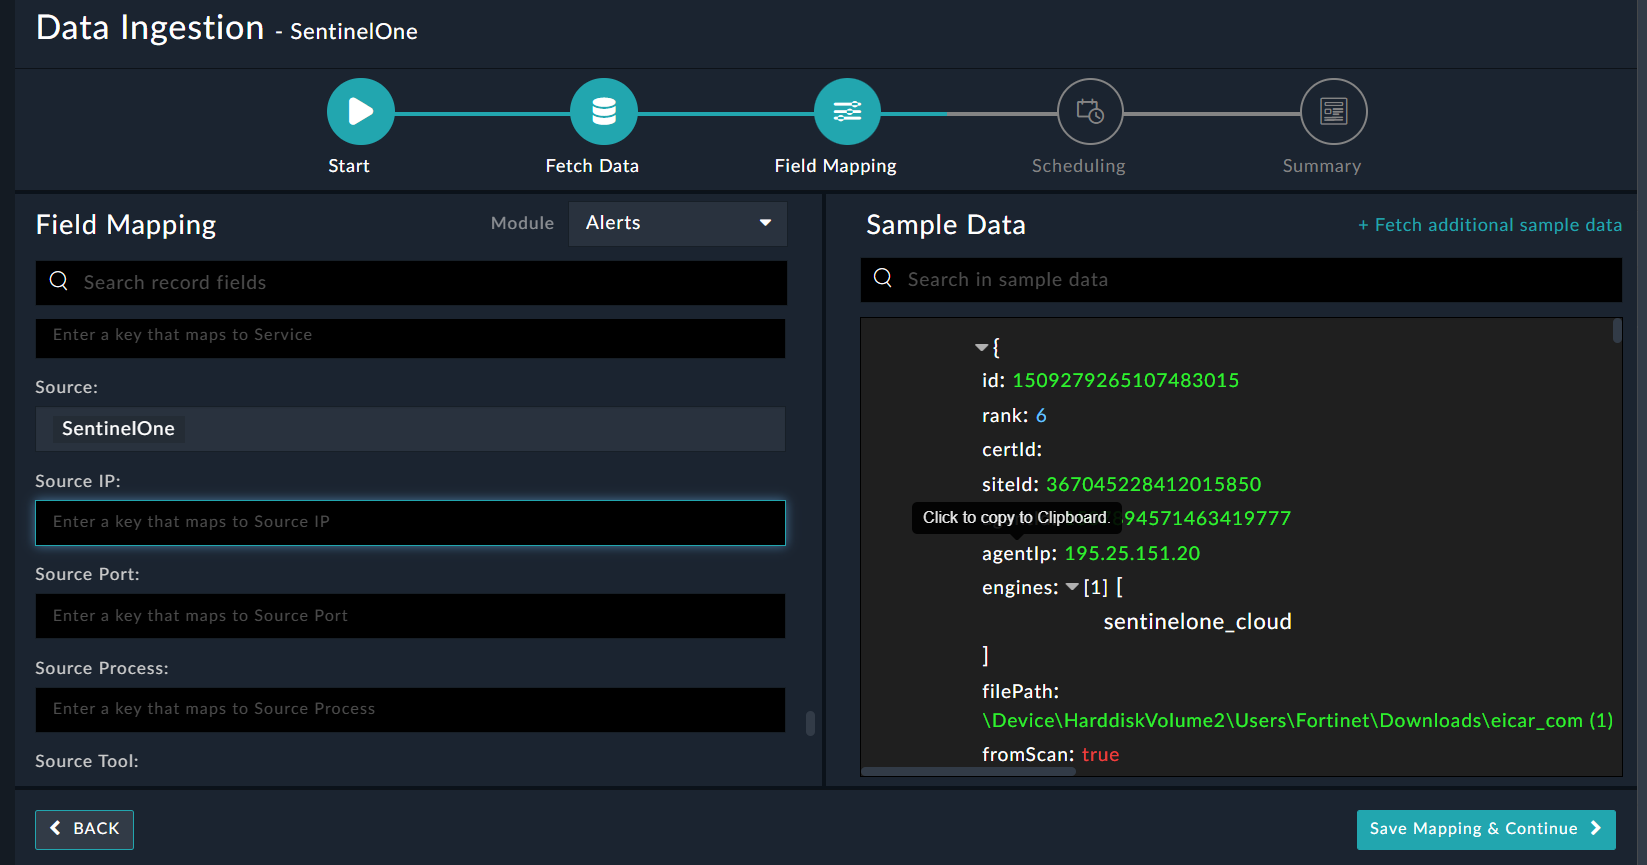Click the Field Mapping sliders icon

click(847, 111)
